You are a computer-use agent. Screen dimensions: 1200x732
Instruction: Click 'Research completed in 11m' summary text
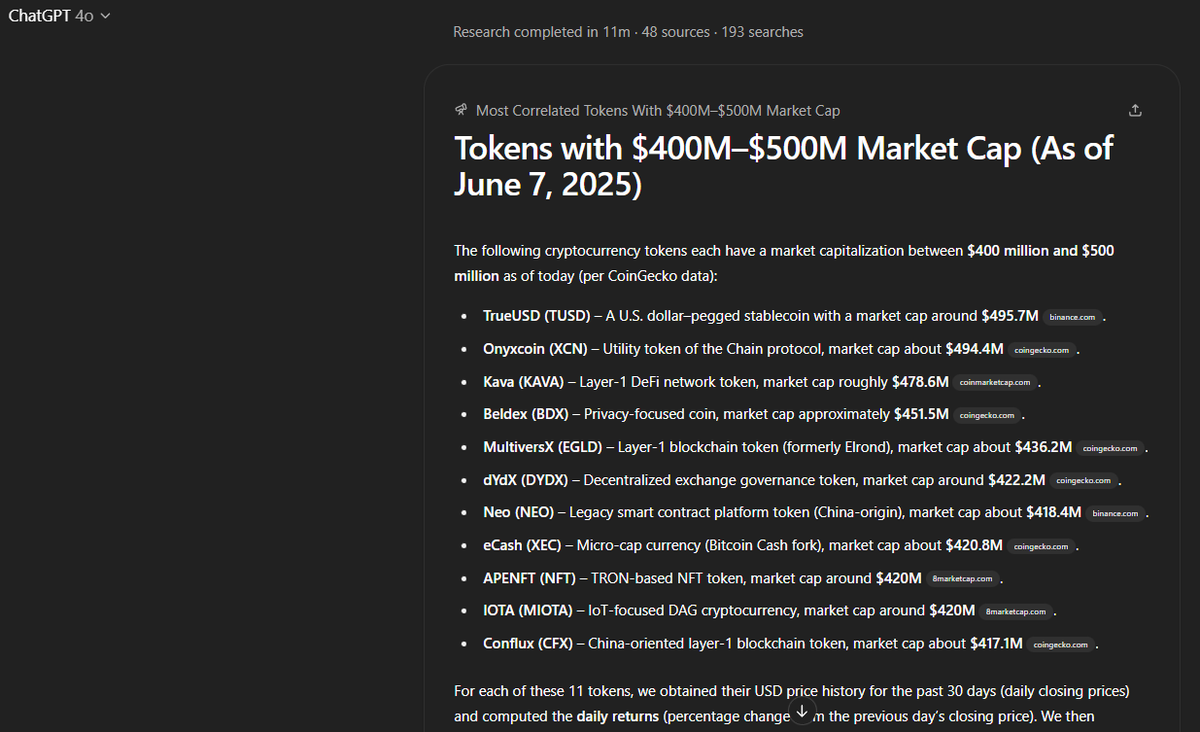(x=542, y=32)
